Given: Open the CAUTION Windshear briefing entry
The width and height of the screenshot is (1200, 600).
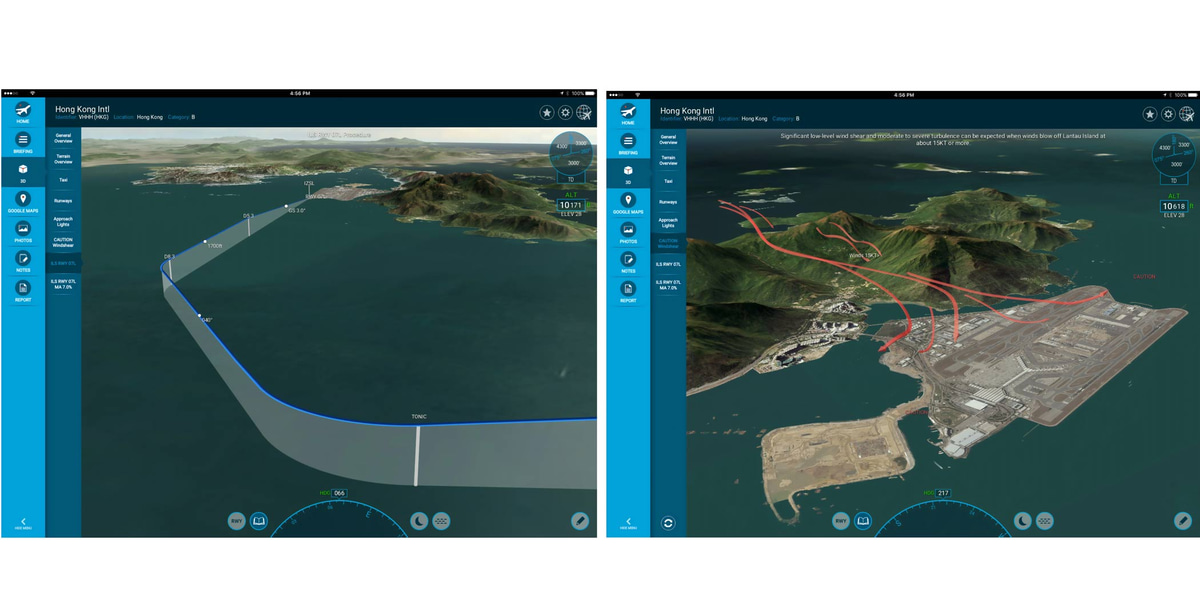Looking at the screenshot, I should pos(63,242).
